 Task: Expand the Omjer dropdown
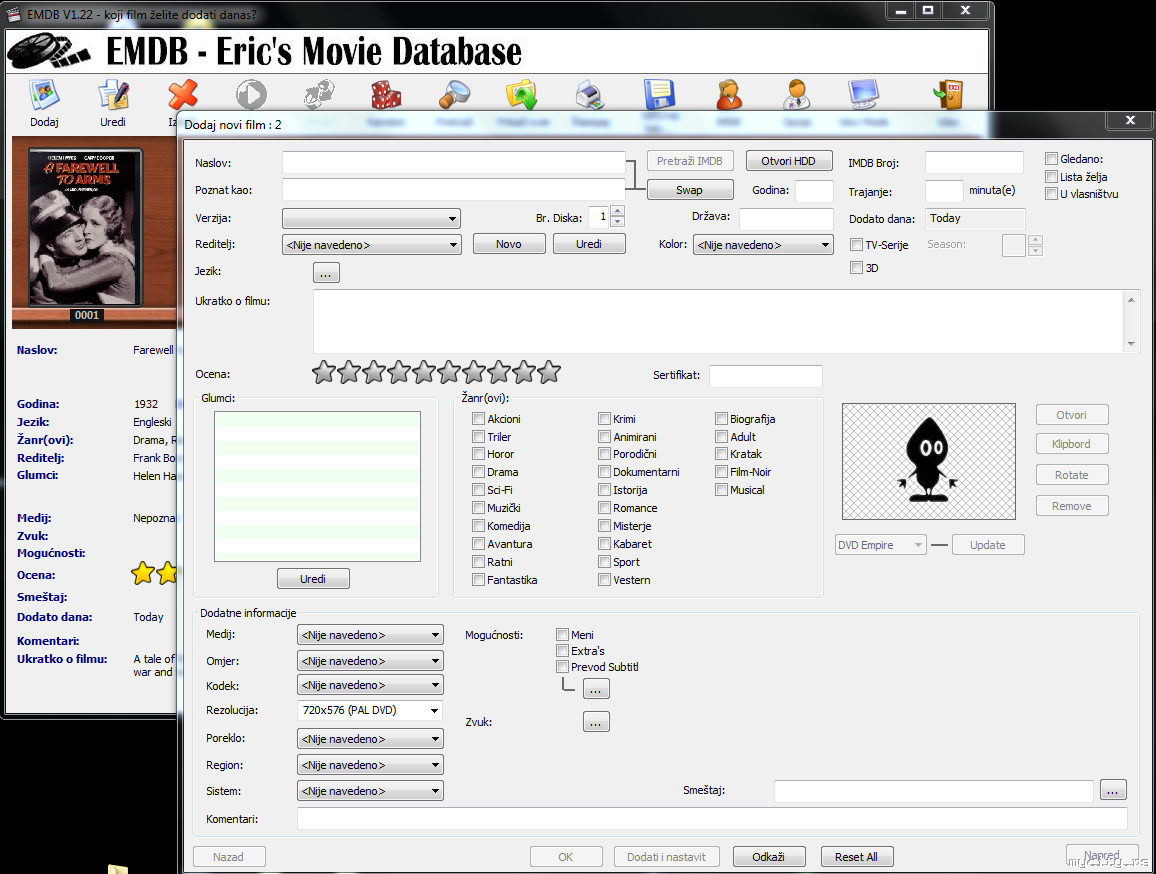coord(370,661)
